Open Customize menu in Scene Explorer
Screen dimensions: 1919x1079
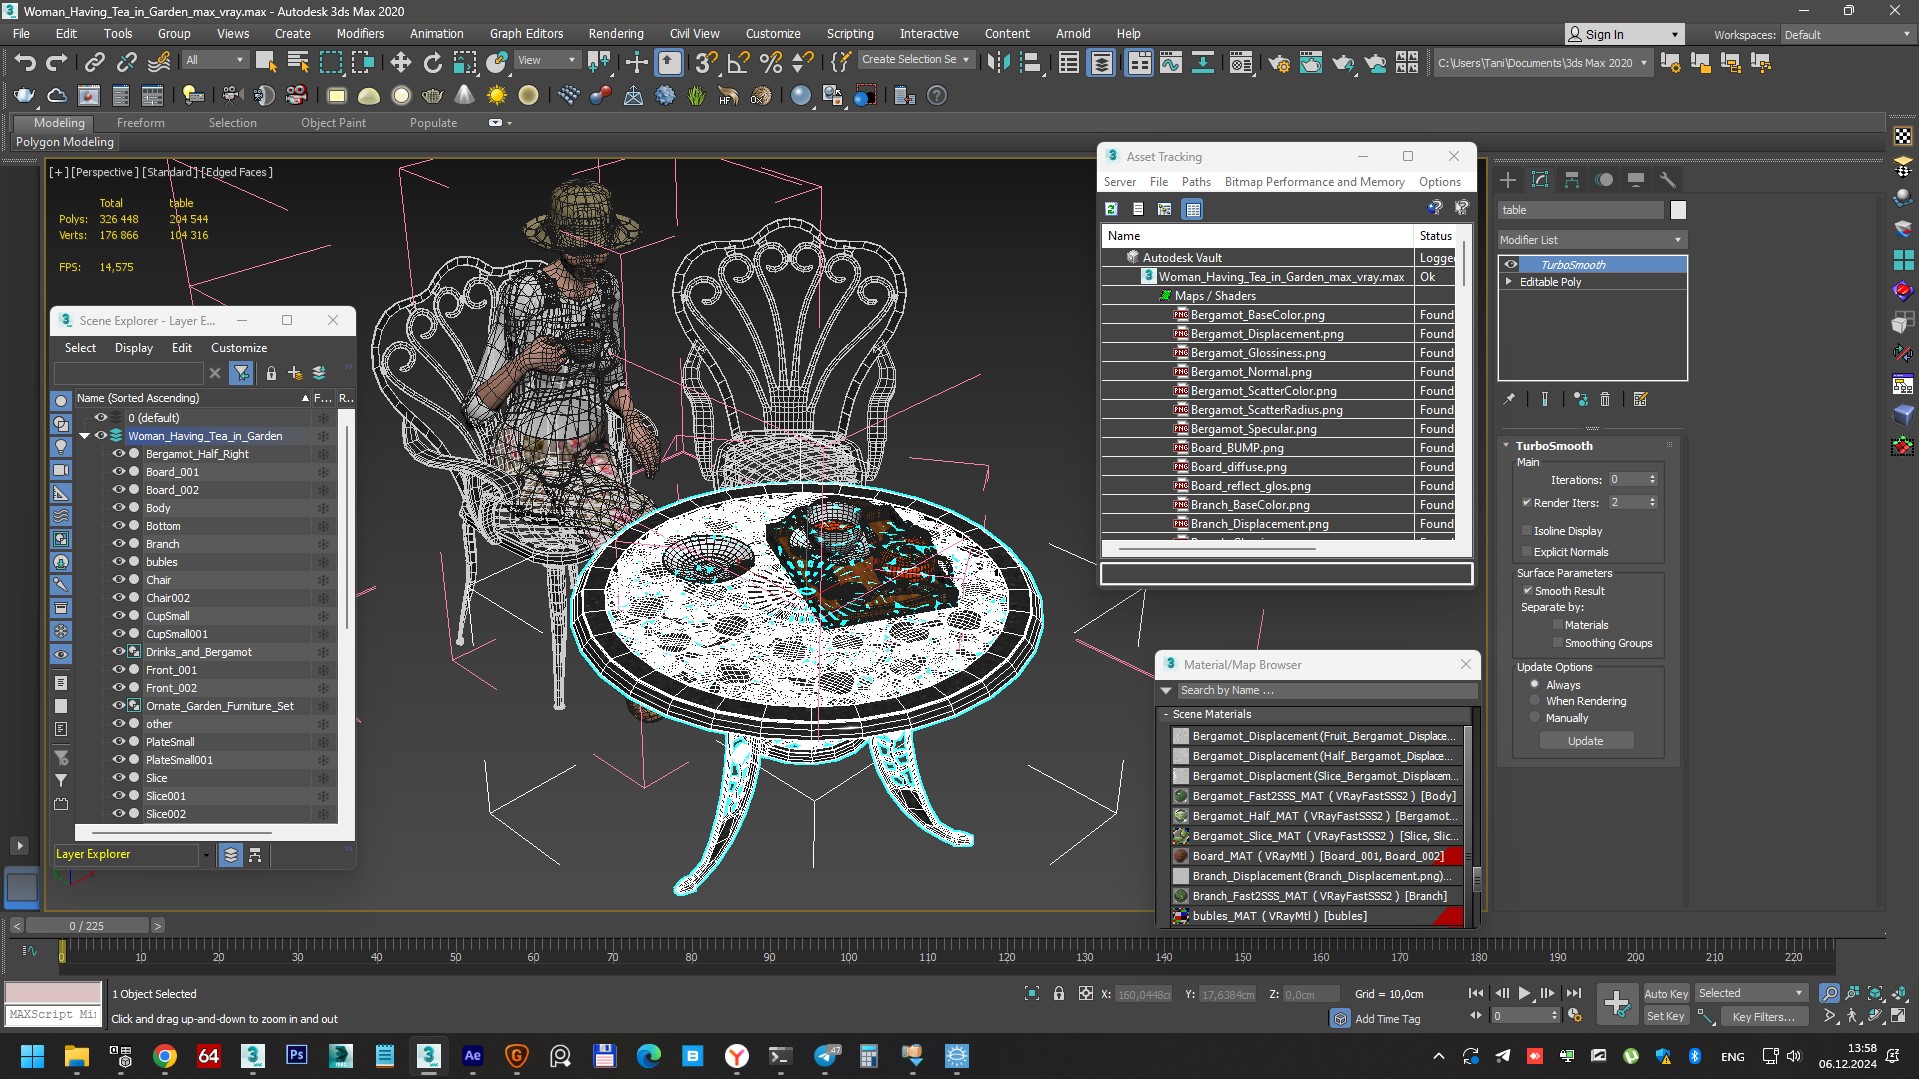tap(239, 348)
